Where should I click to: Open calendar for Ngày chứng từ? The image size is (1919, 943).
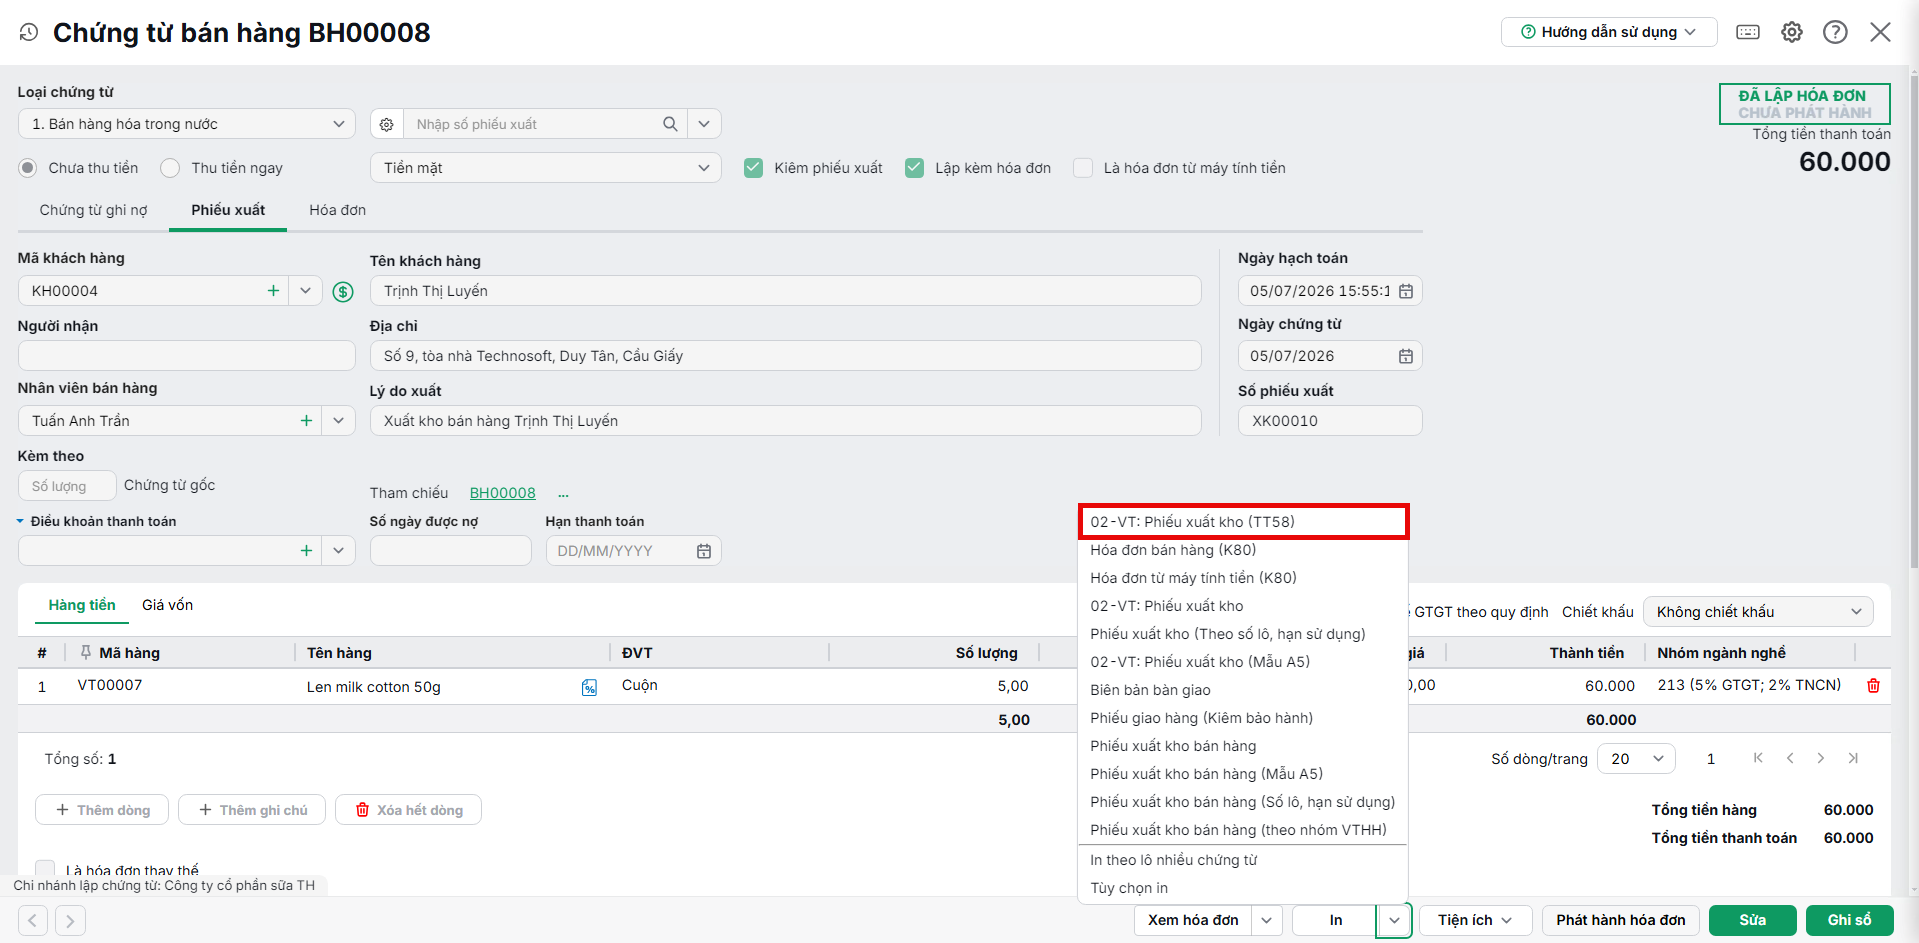point(1406,356)
